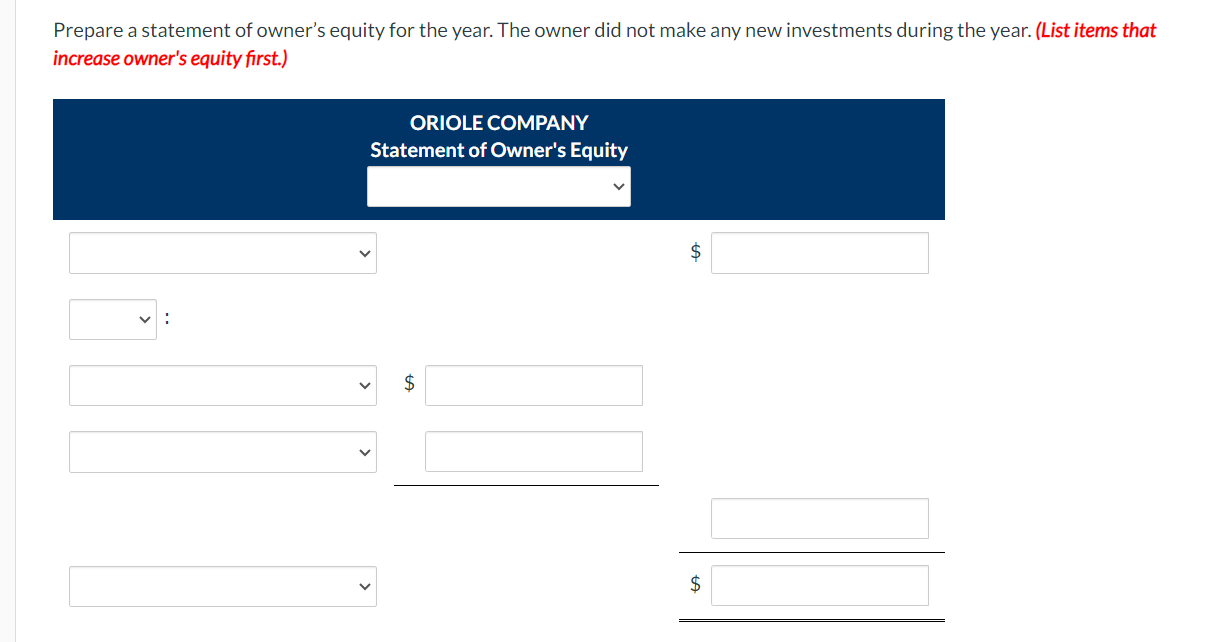This screenshot has height=642, width=1206.
Task: Expand the bottom row label dropdown
Action: click(x=222, y=586)
